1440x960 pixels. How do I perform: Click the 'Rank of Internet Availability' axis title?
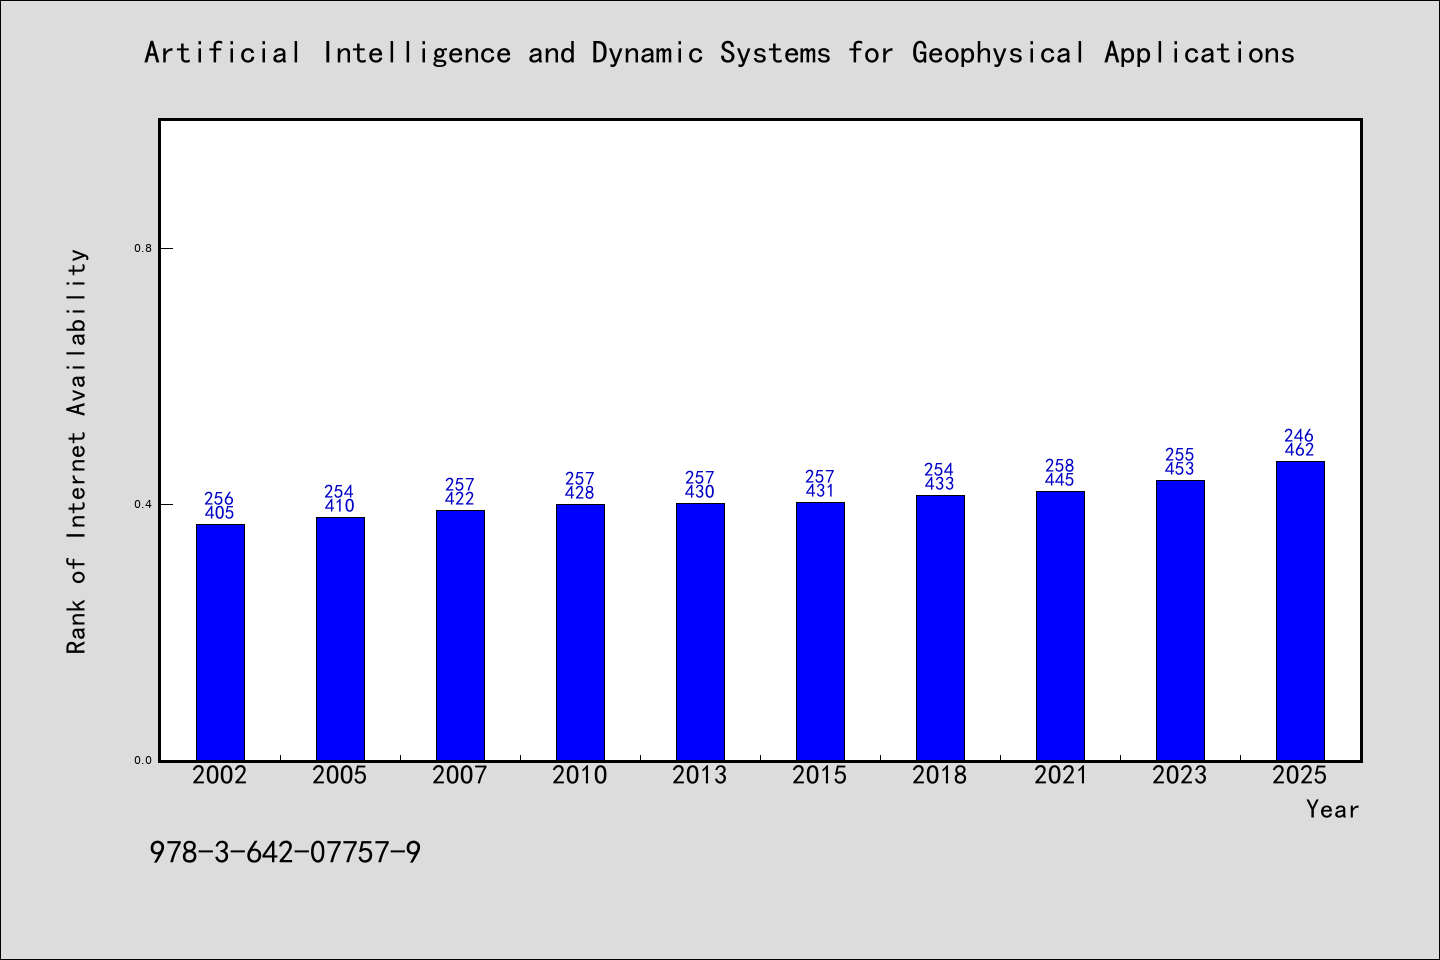77,451
